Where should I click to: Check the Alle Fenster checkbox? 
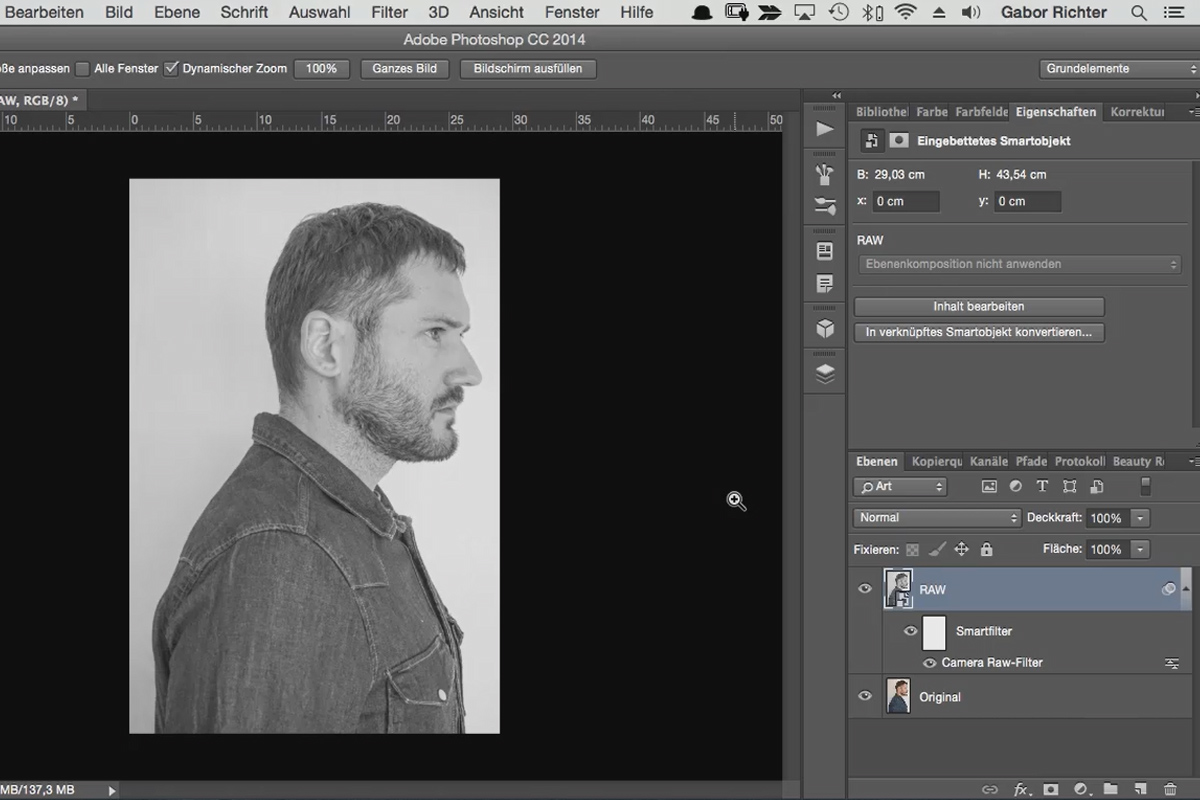point(83,69)
